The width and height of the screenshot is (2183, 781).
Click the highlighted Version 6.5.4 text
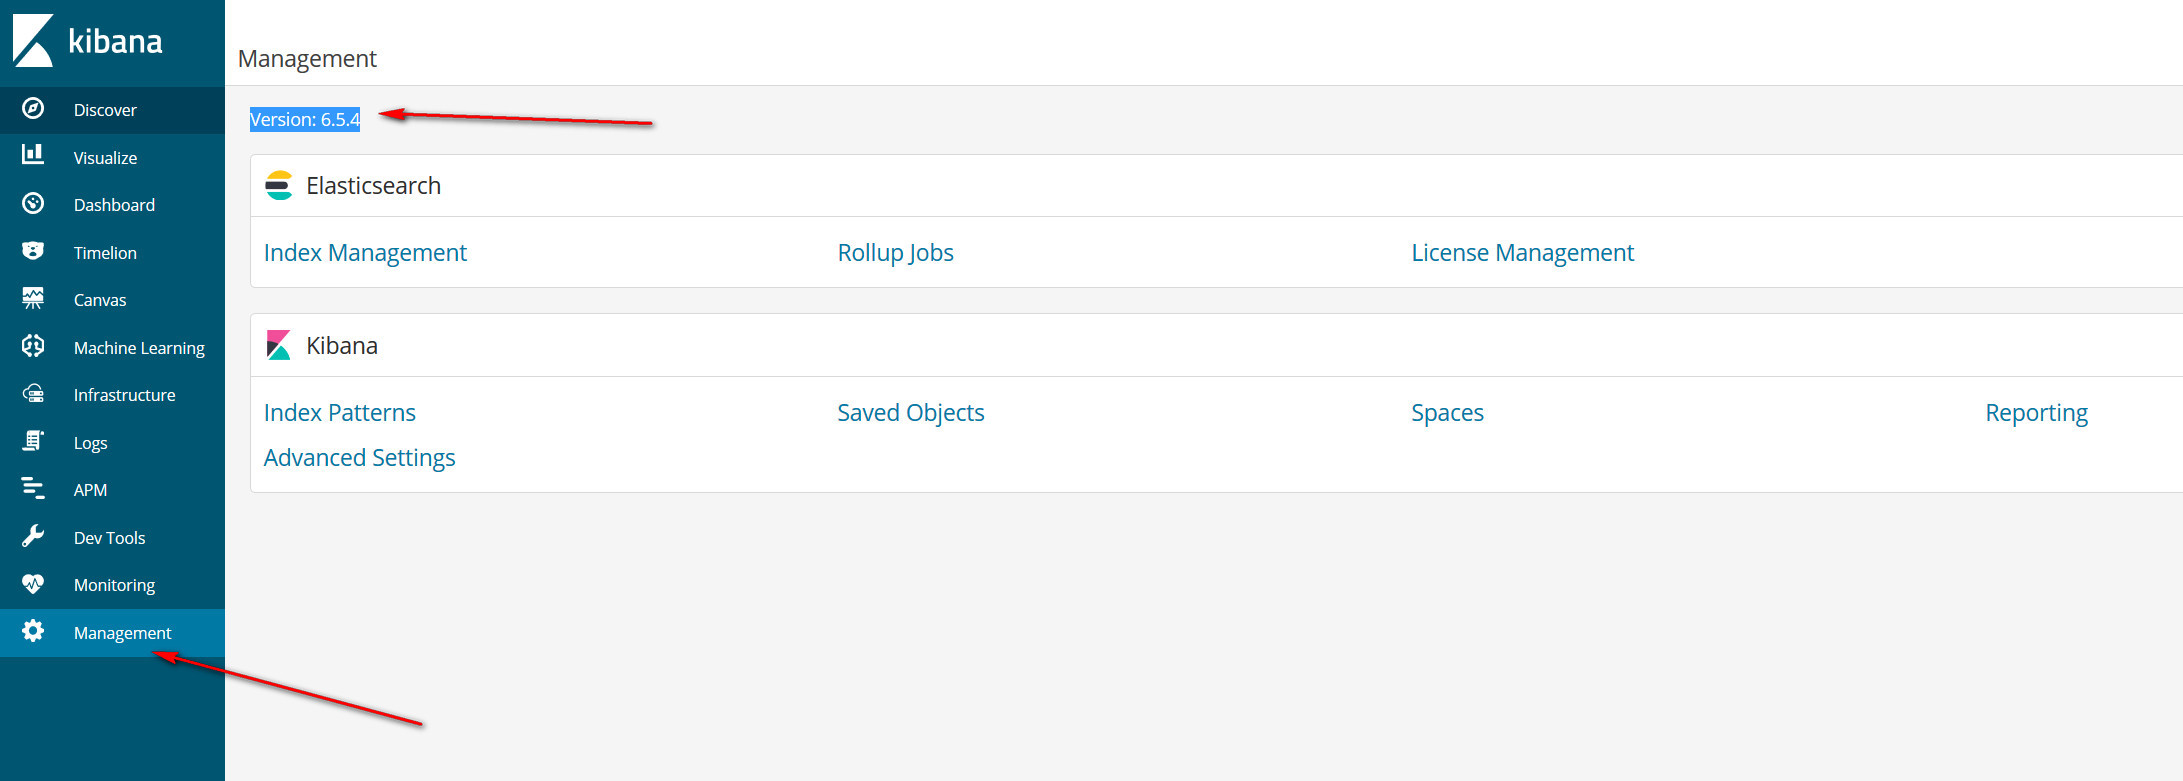tap(304, 120)
